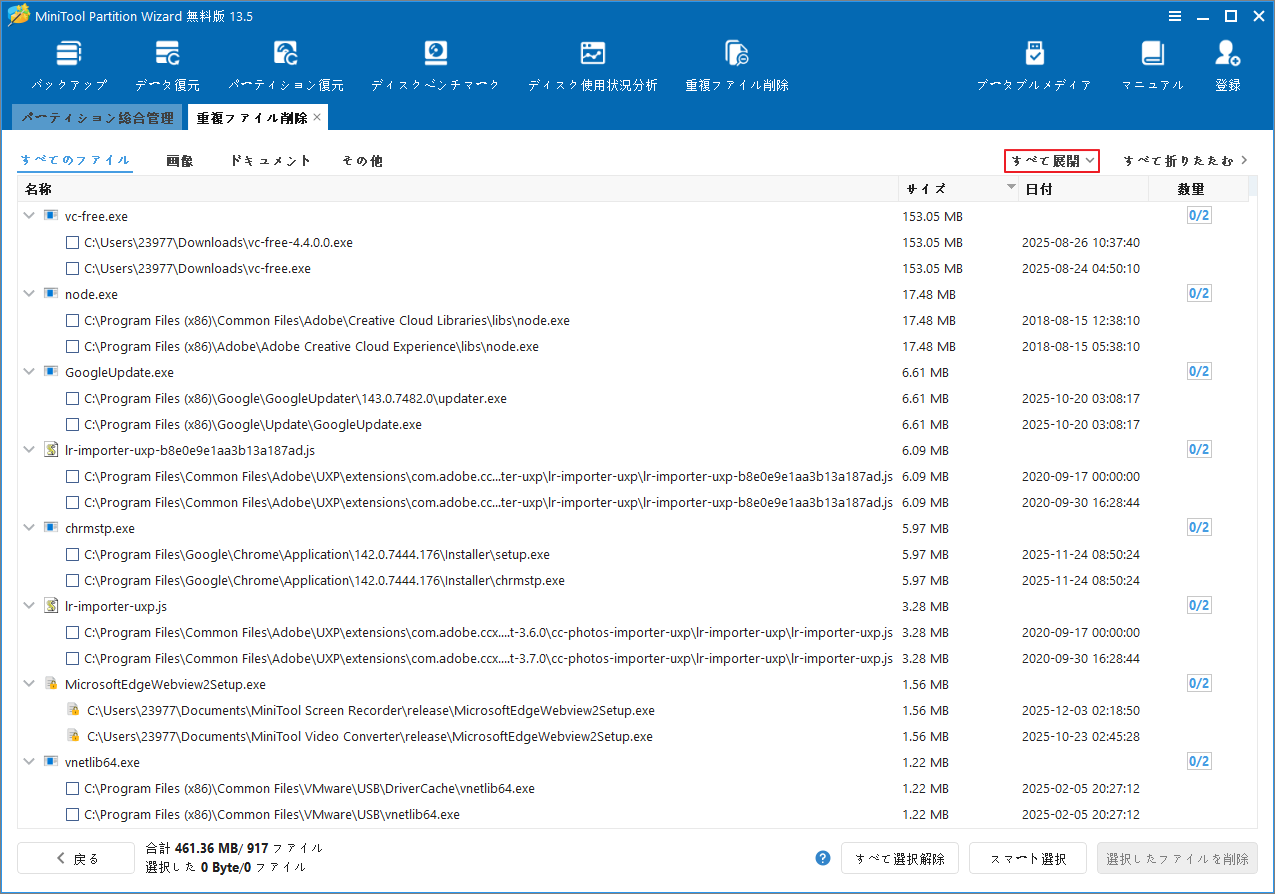The image size is (1275, 894).
Task: Collapse the chrmstp.exe group
Action: tap(28, 528)
